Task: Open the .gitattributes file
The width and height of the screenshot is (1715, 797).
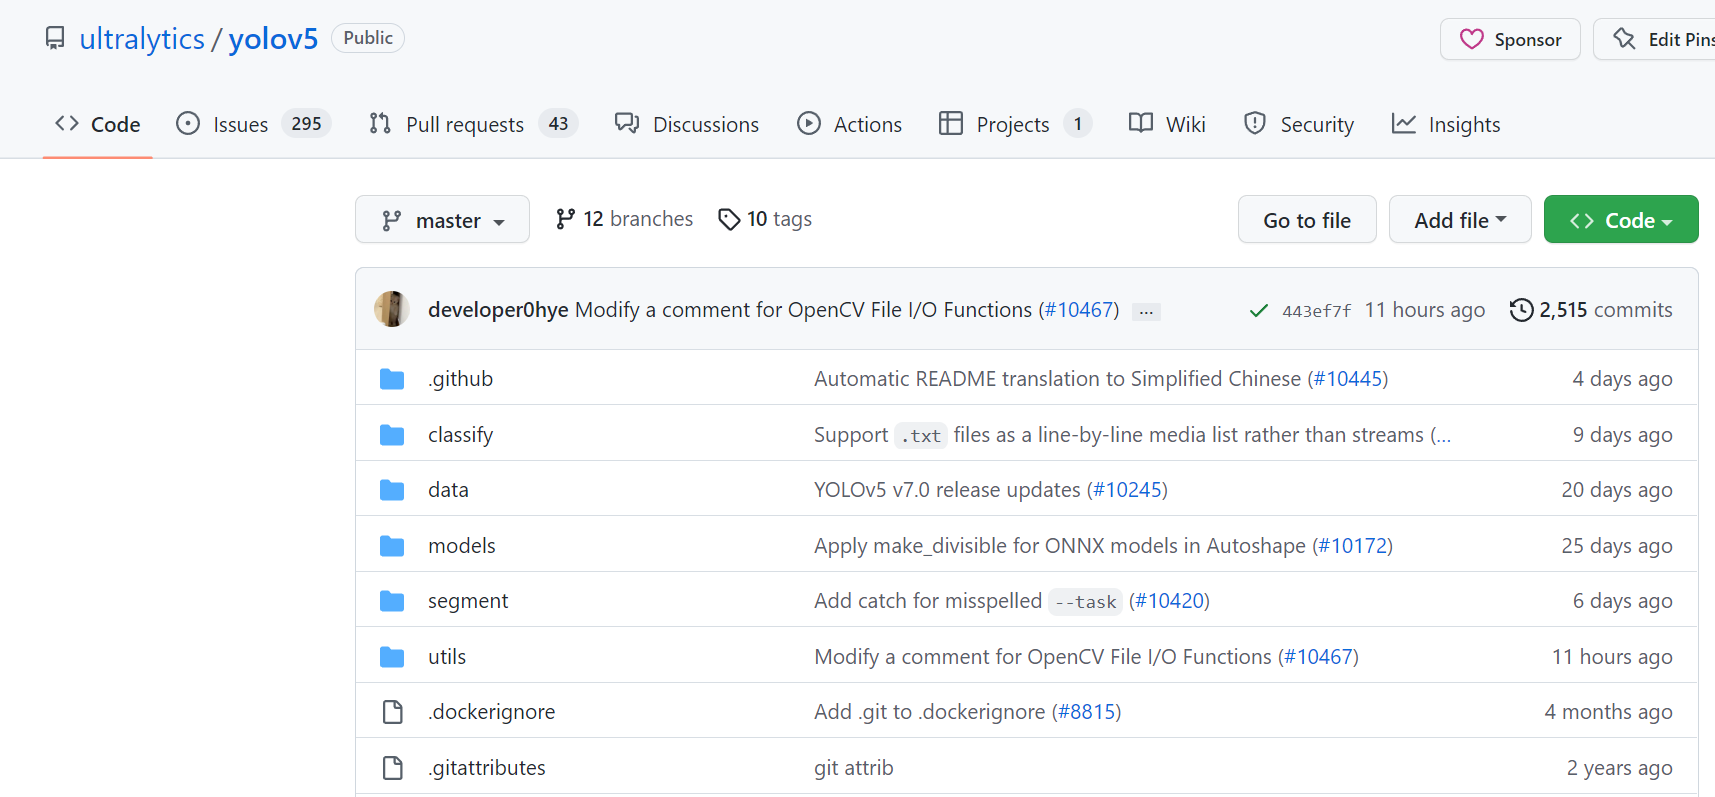Action: coord(487,768)
